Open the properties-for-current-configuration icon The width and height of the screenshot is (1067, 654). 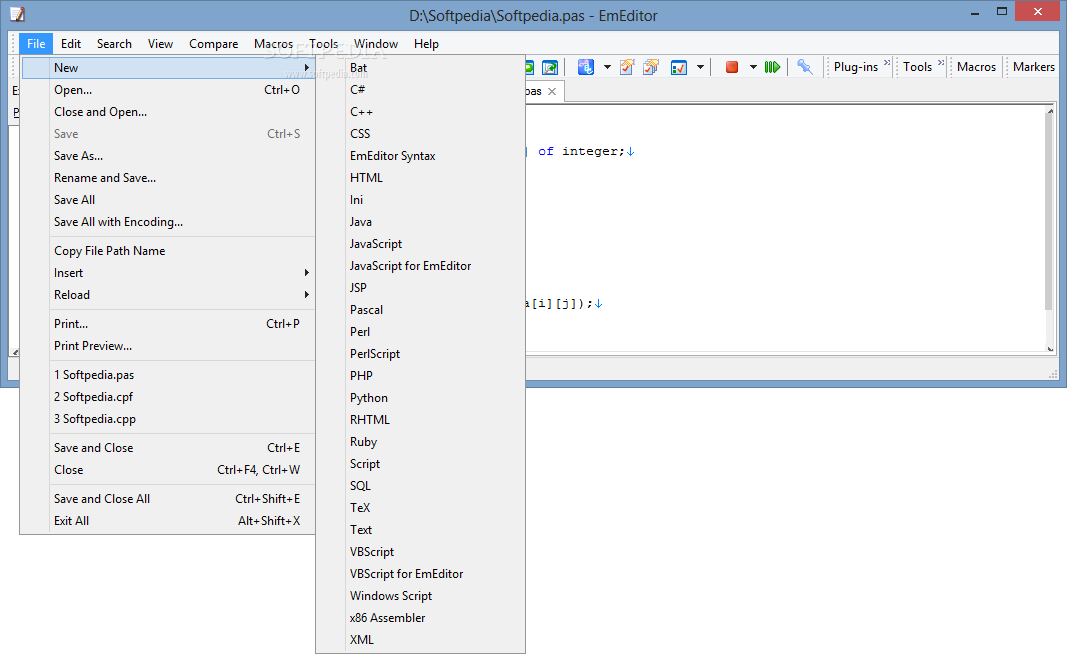(627, 67)
